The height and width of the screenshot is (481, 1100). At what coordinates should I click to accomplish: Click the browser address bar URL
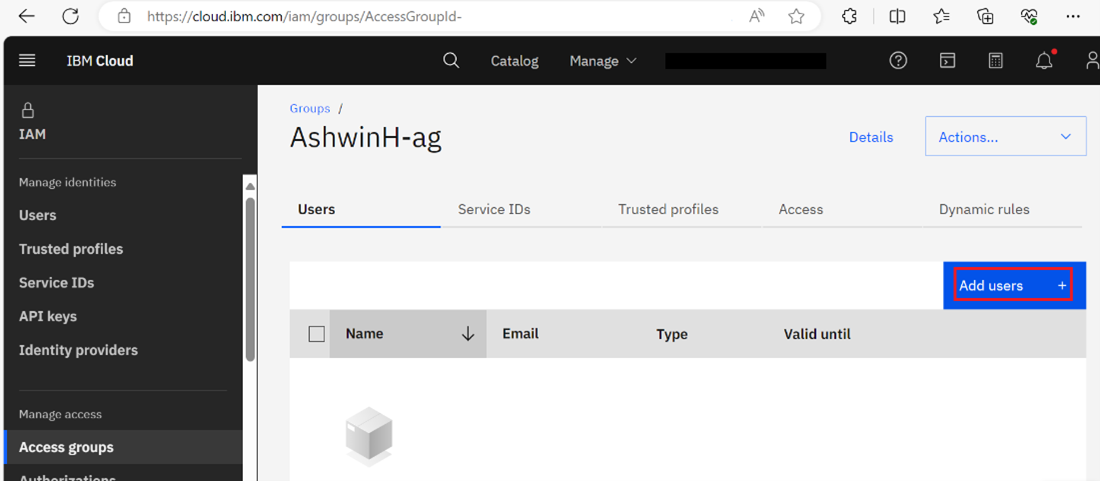304,17
